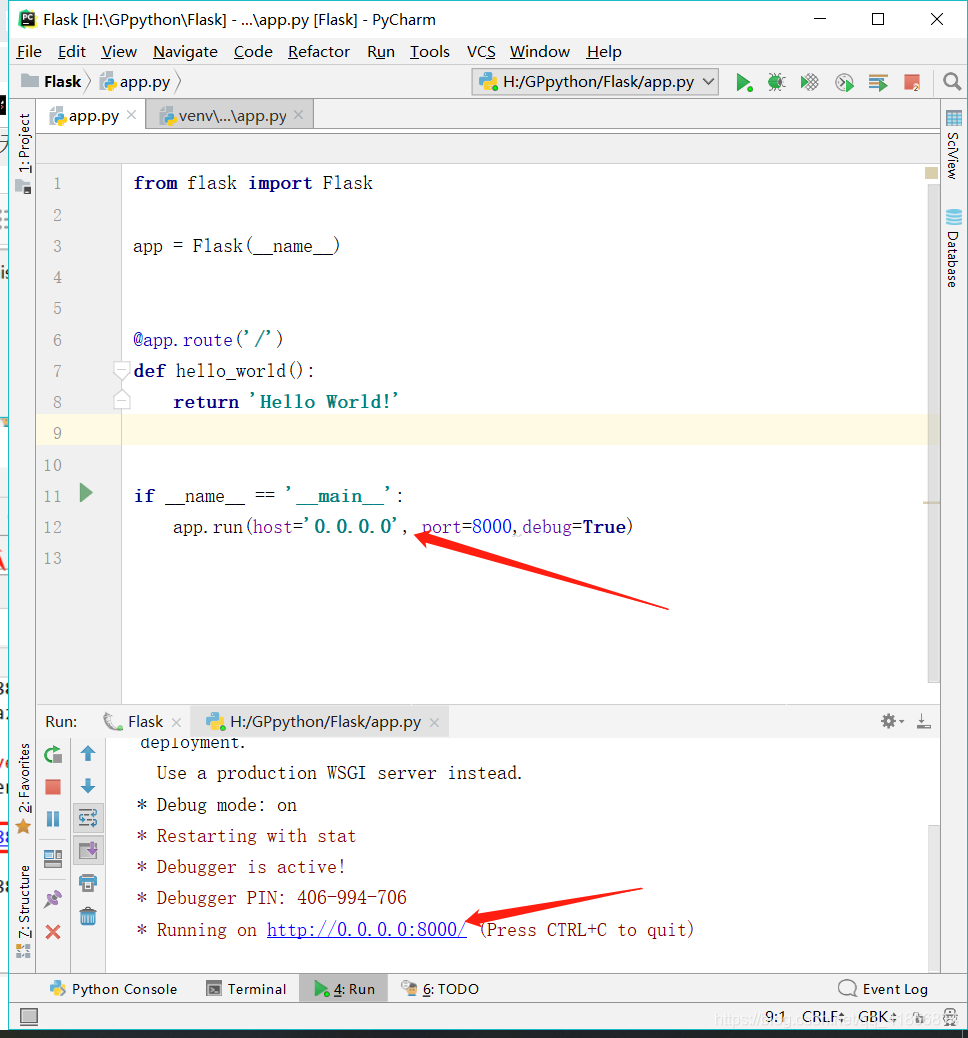Image resolution: width=968 pixels, height=1038 pixels.
Task: Open the Favorites tool window
Action: 24,788
